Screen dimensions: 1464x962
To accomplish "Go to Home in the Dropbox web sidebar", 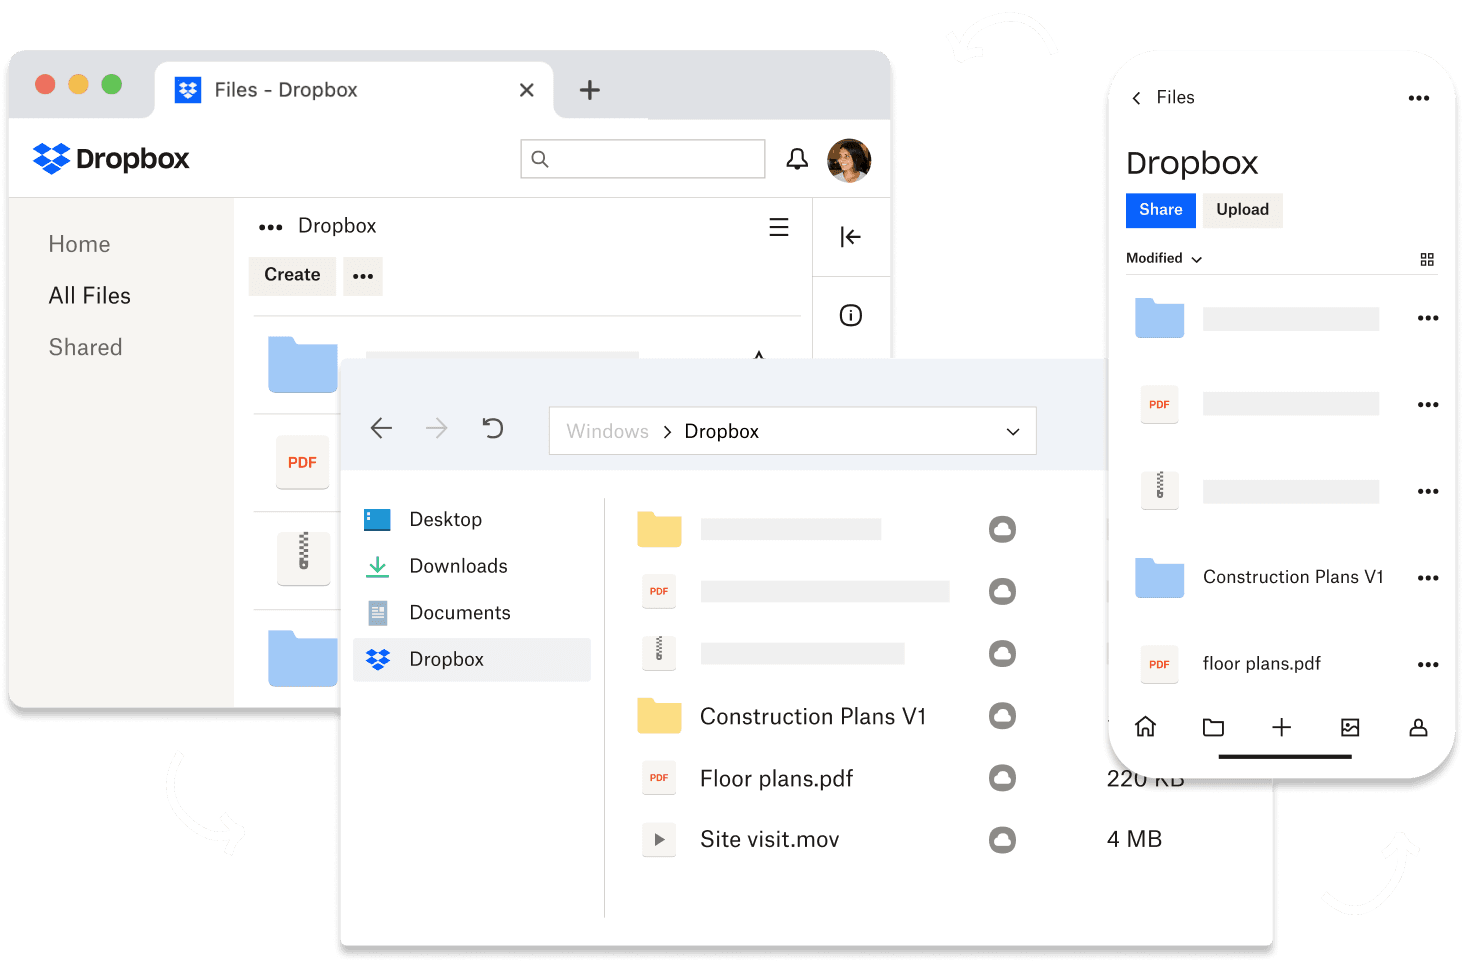I will click(80, 244).
